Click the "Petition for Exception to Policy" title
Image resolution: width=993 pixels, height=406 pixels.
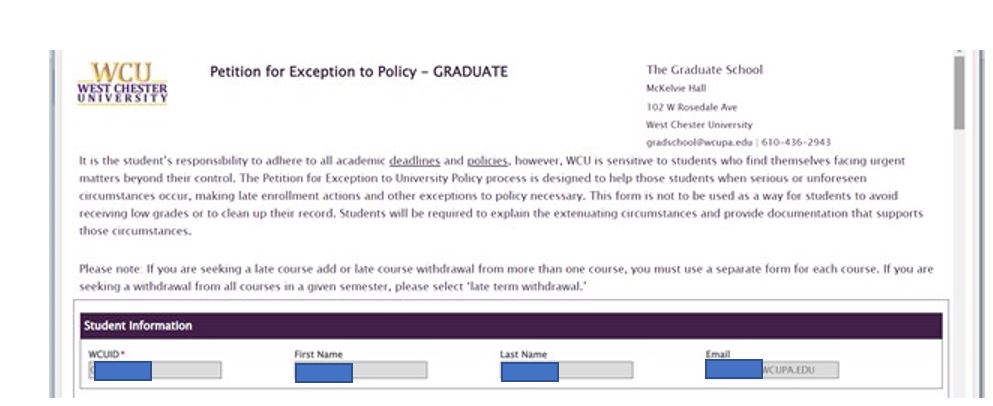pos(358,72)
